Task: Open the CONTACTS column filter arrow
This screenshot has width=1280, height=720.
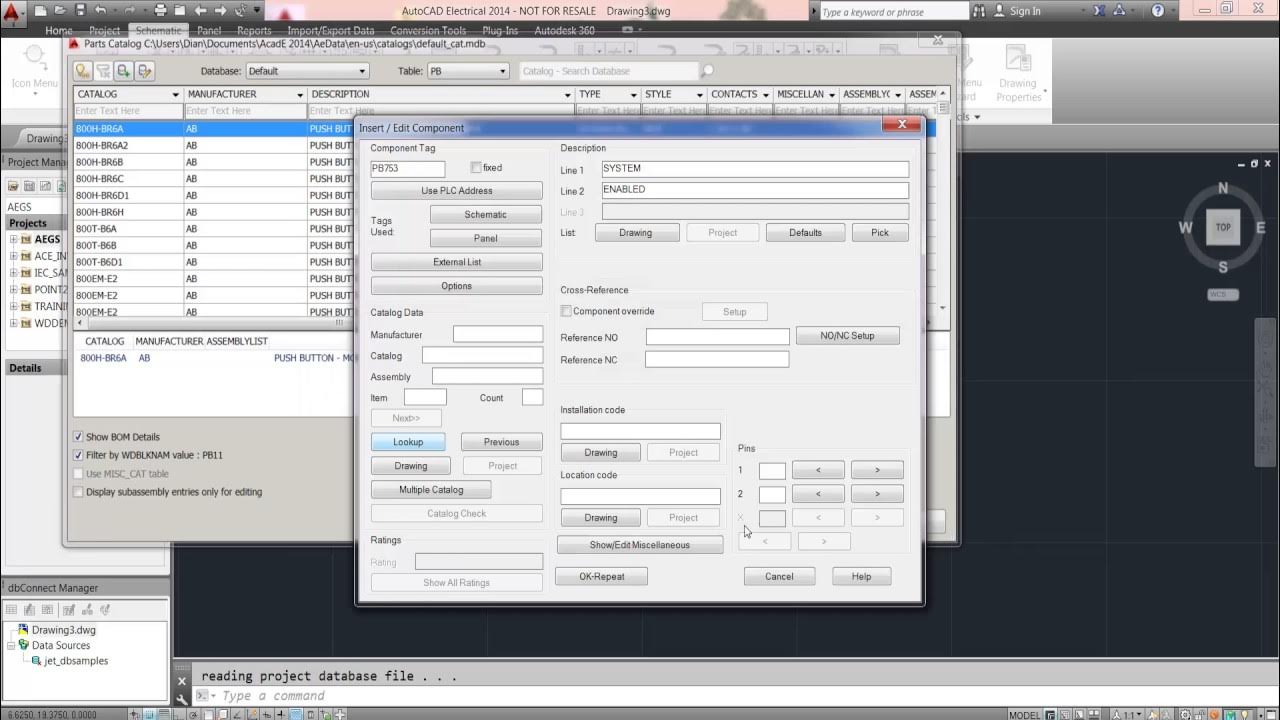Action: [764, 95]
